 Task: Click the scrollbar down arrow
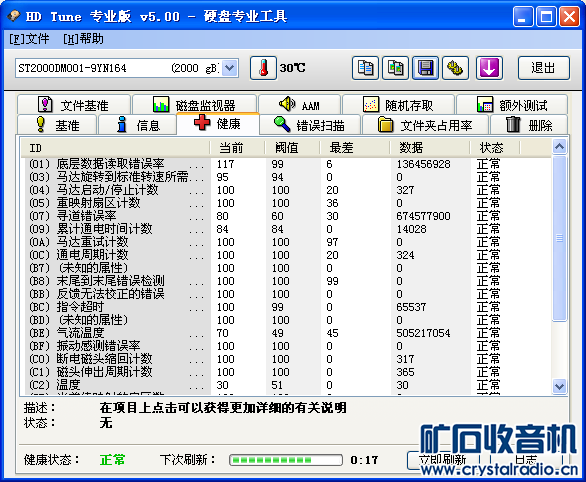[559, 386]
